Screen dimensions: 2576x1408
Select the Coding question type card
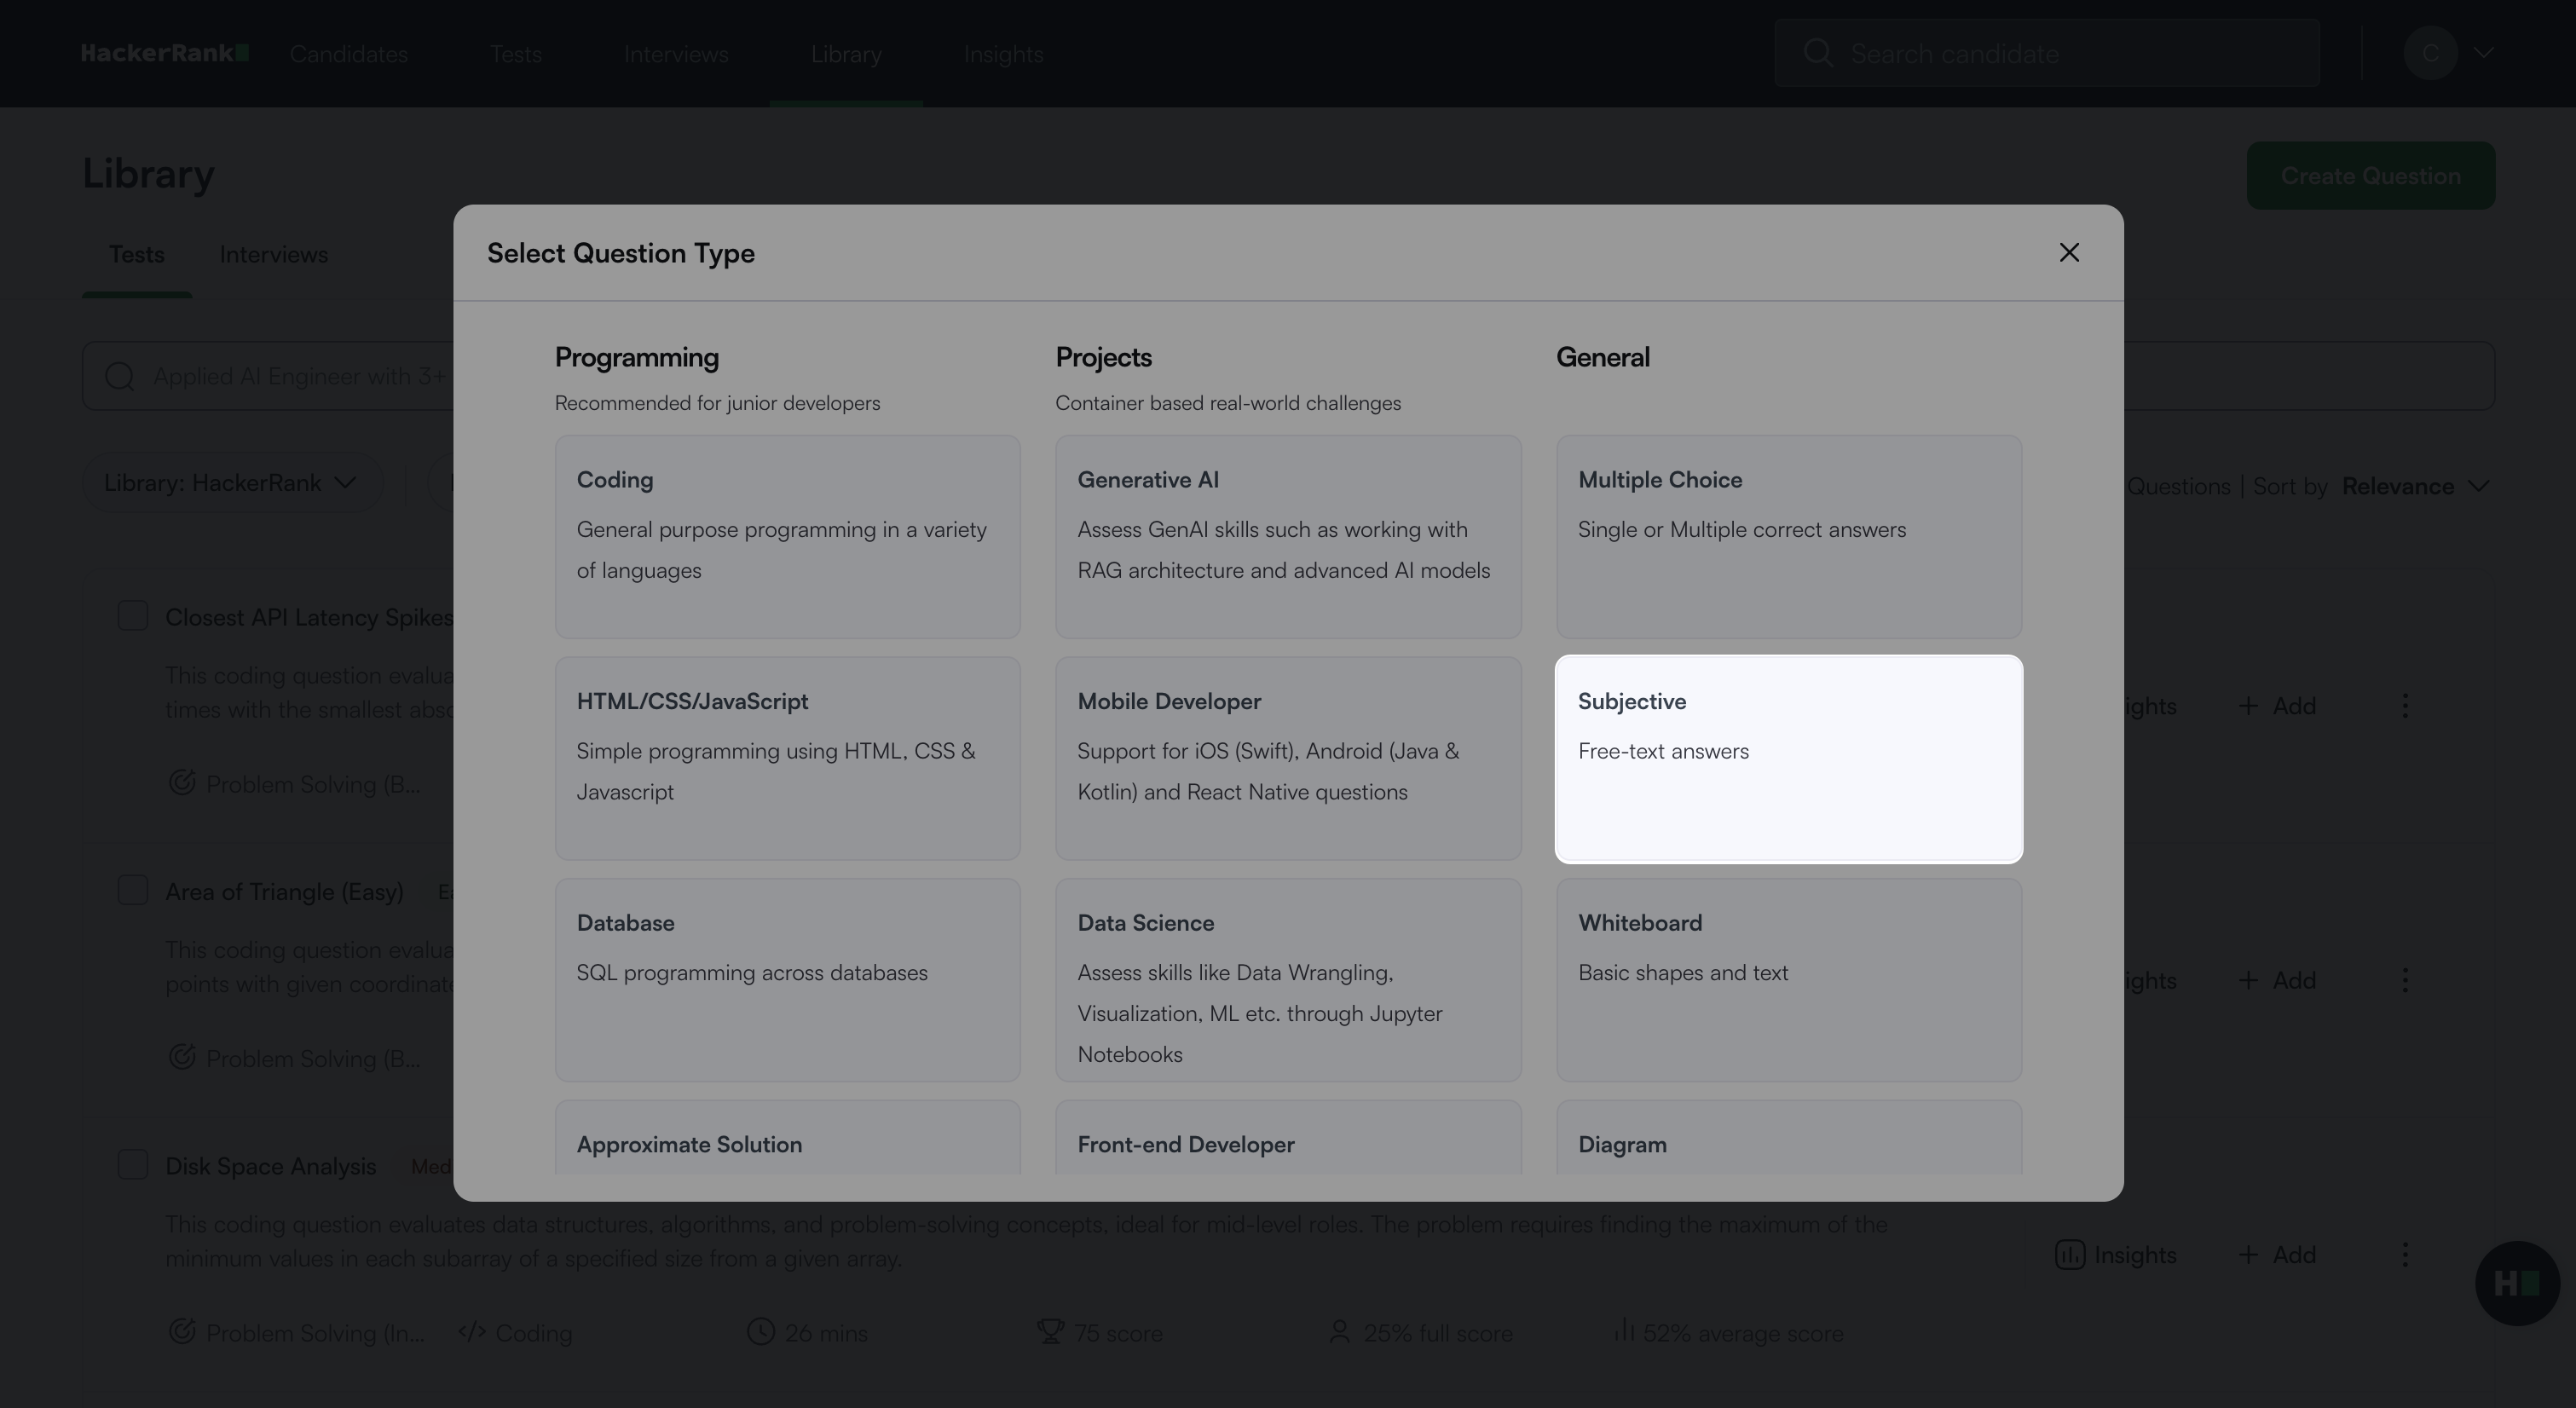pos(787,537)
